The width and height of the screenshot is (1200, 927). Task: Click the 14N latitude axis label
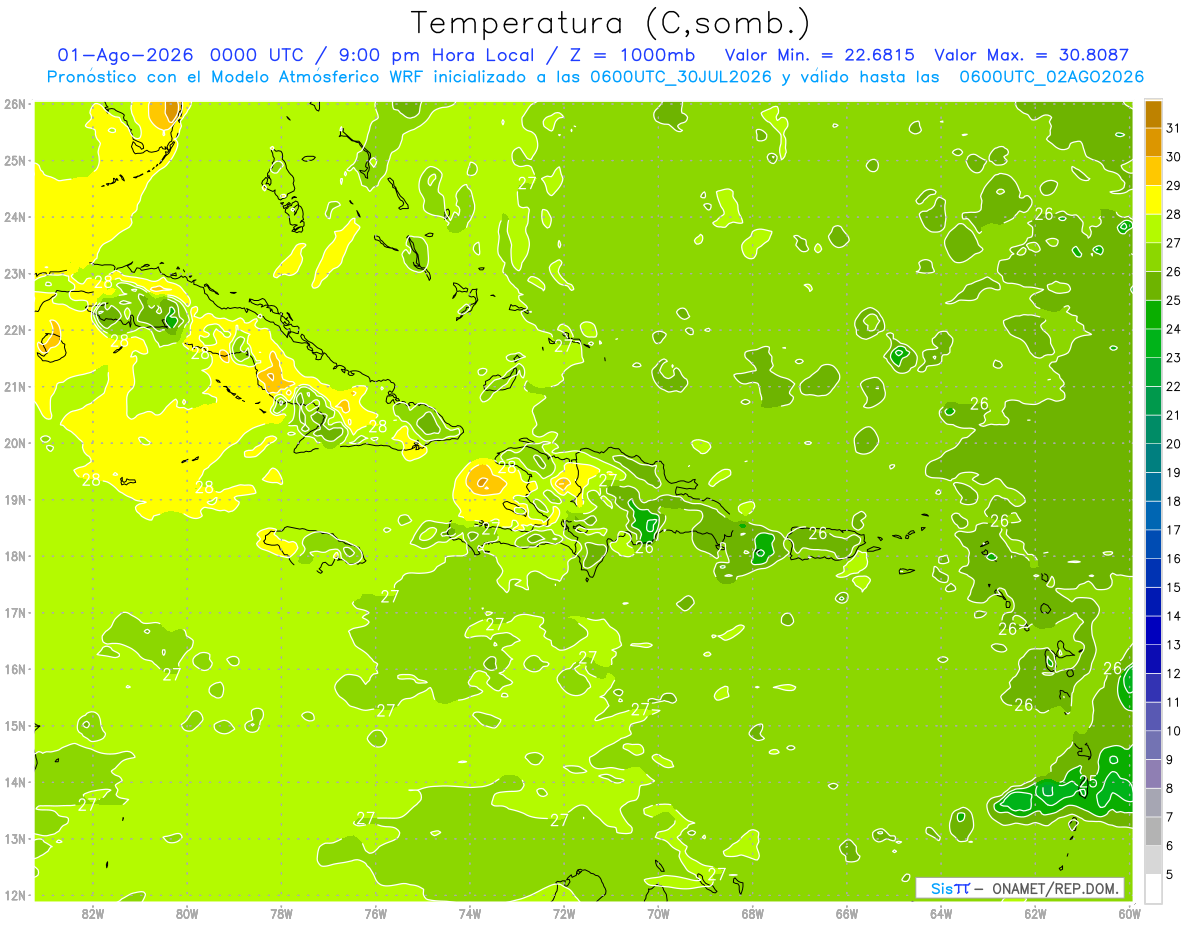15,782
